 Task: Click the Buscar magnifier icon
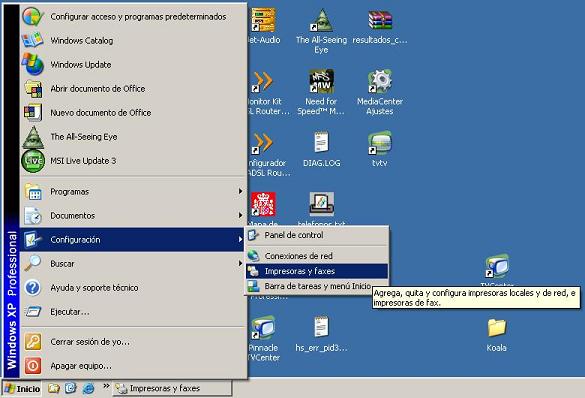point(33,263)
